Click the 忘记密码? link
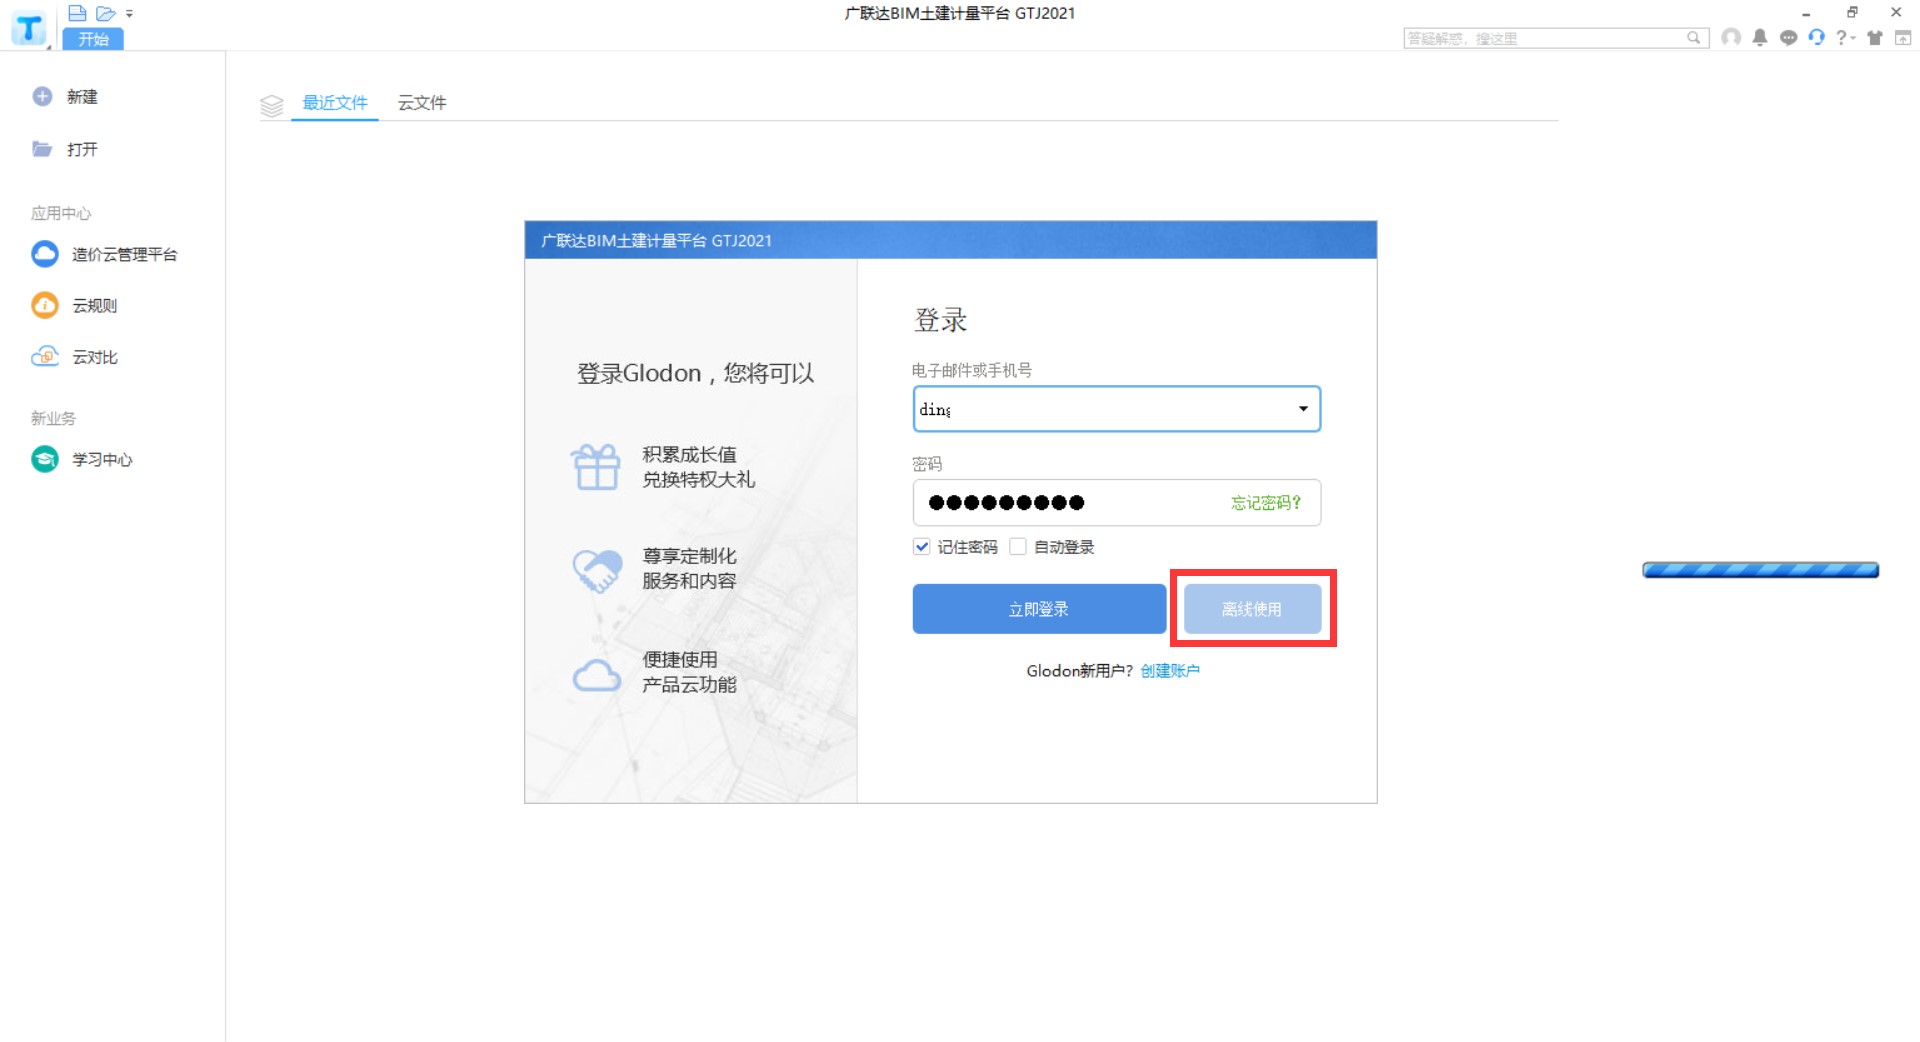Image resolution: width=1920 pixels, height=1042 pixels. coord(1266,502)
